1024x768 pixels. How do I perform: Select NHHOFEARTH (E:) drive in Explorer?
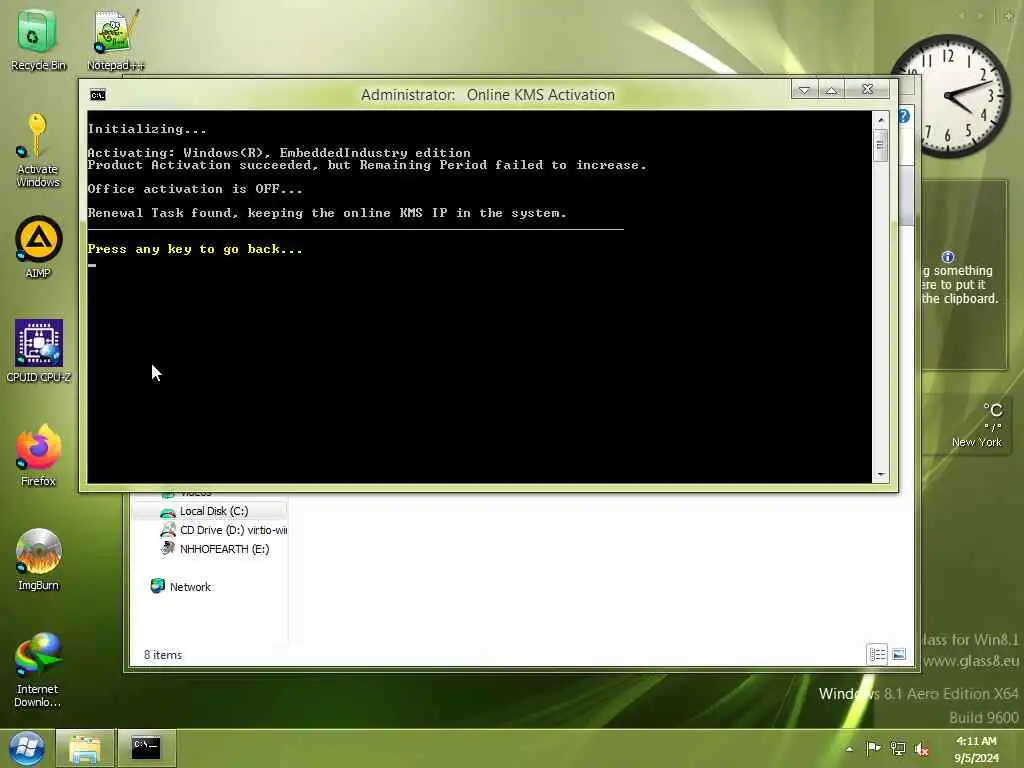(x=214, y=549)
